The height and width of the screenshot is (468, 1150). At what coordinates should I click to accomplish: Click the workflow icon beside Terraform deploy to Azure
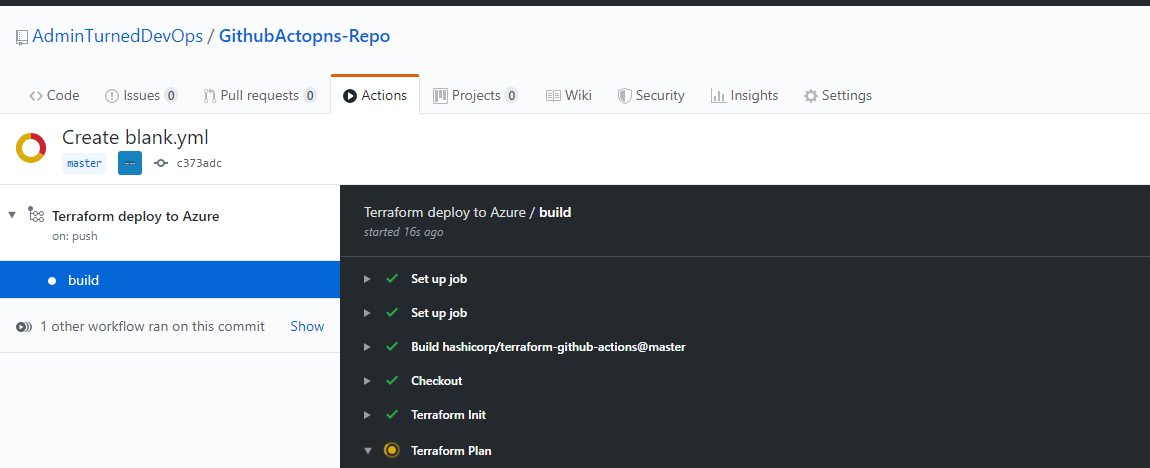tap(36, 215)
